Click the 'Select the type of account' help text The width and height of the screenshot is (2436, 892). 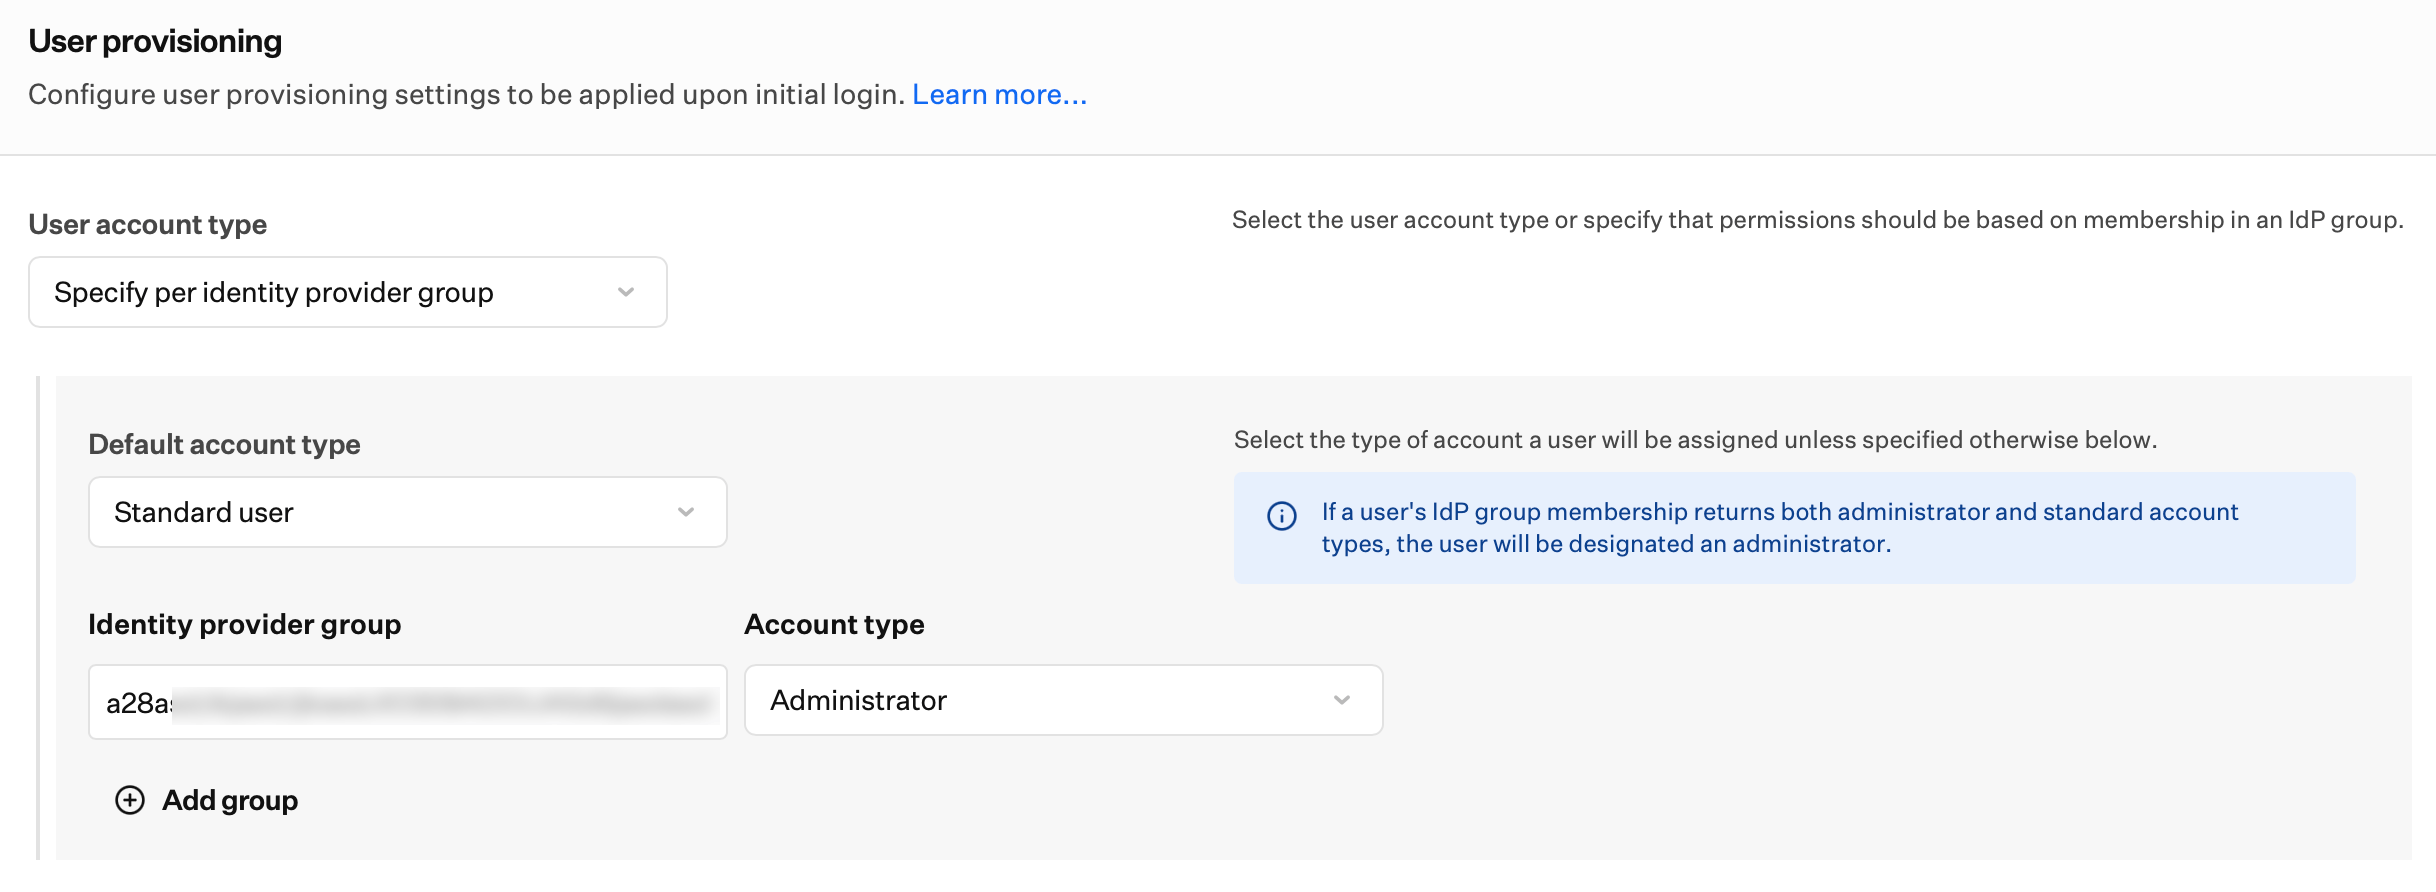tap(1695, 440)
